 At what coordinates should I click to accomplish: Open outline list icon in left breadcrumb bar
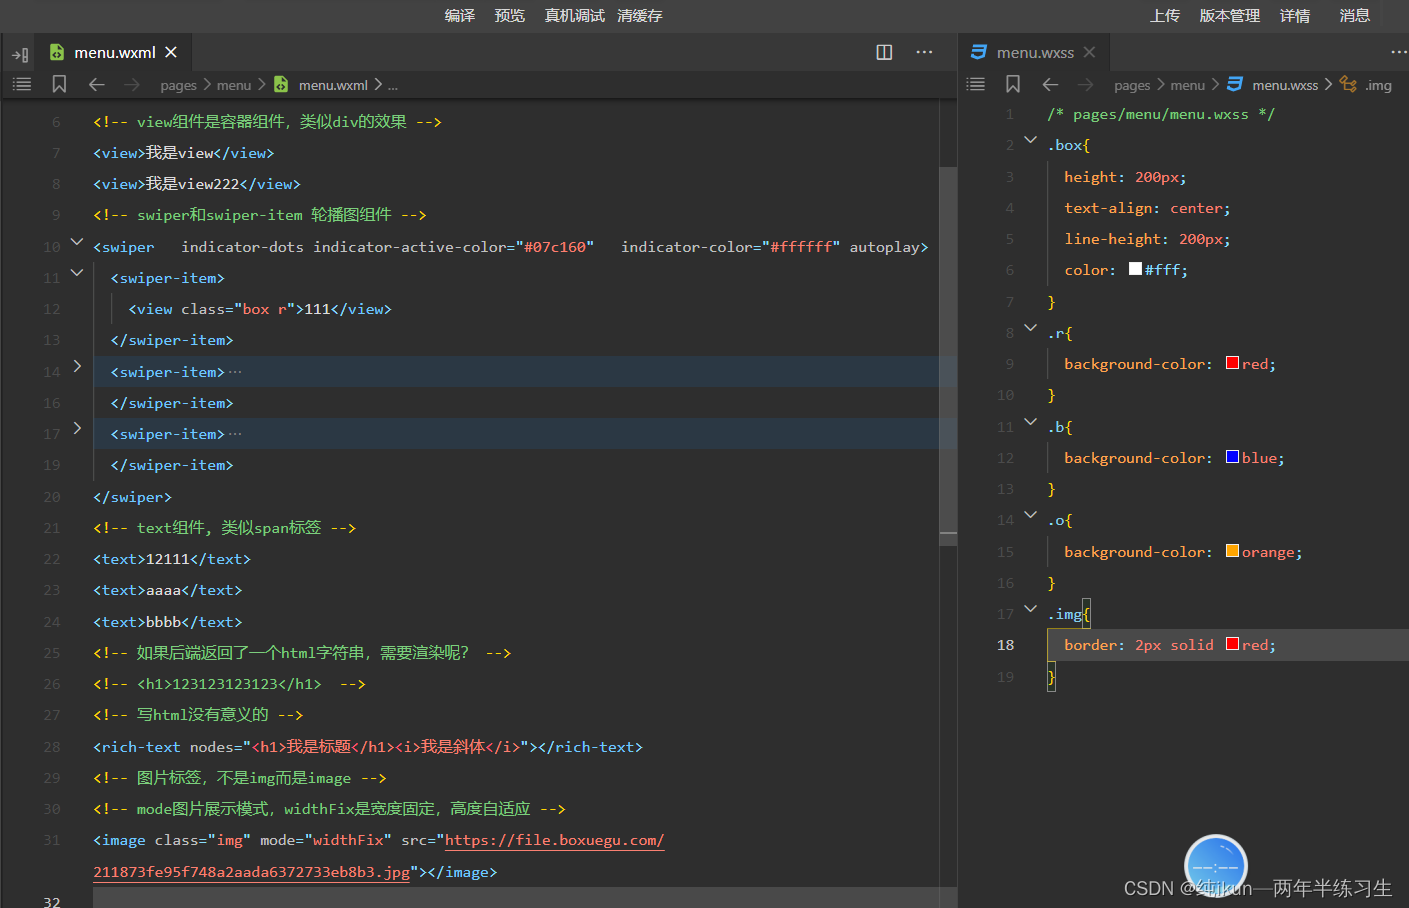pyautogui.click(x=22, y=85)
